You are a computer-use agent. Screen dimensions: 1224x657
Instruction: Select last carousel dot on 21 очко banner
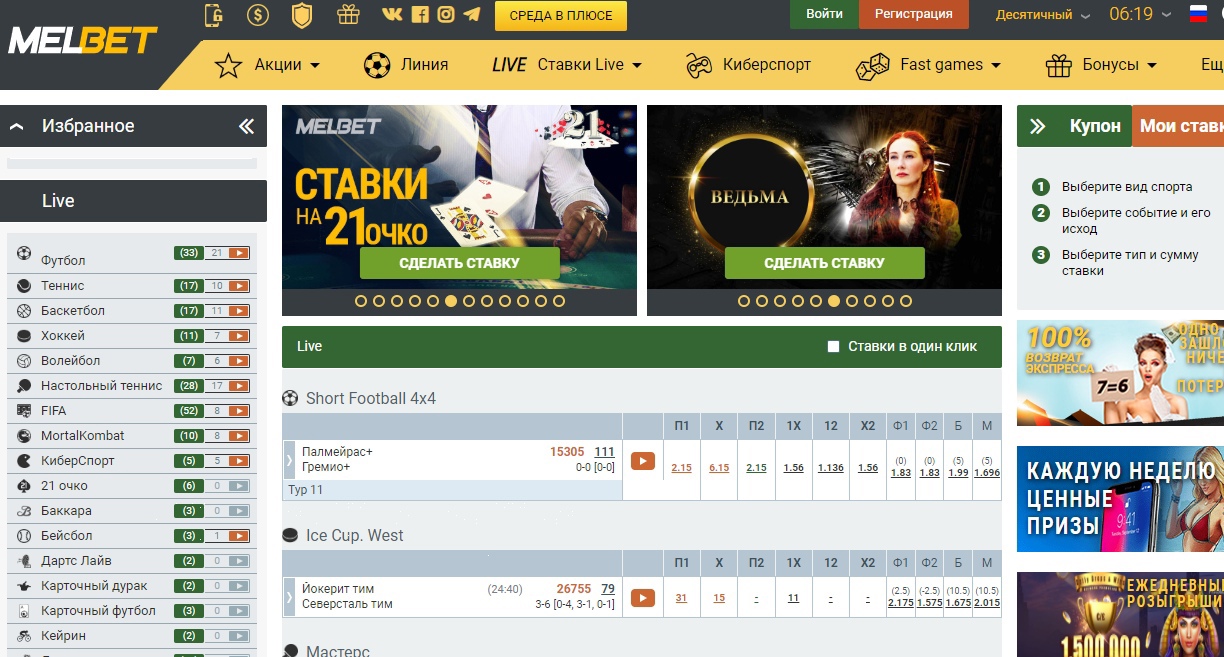pos(559,300)
